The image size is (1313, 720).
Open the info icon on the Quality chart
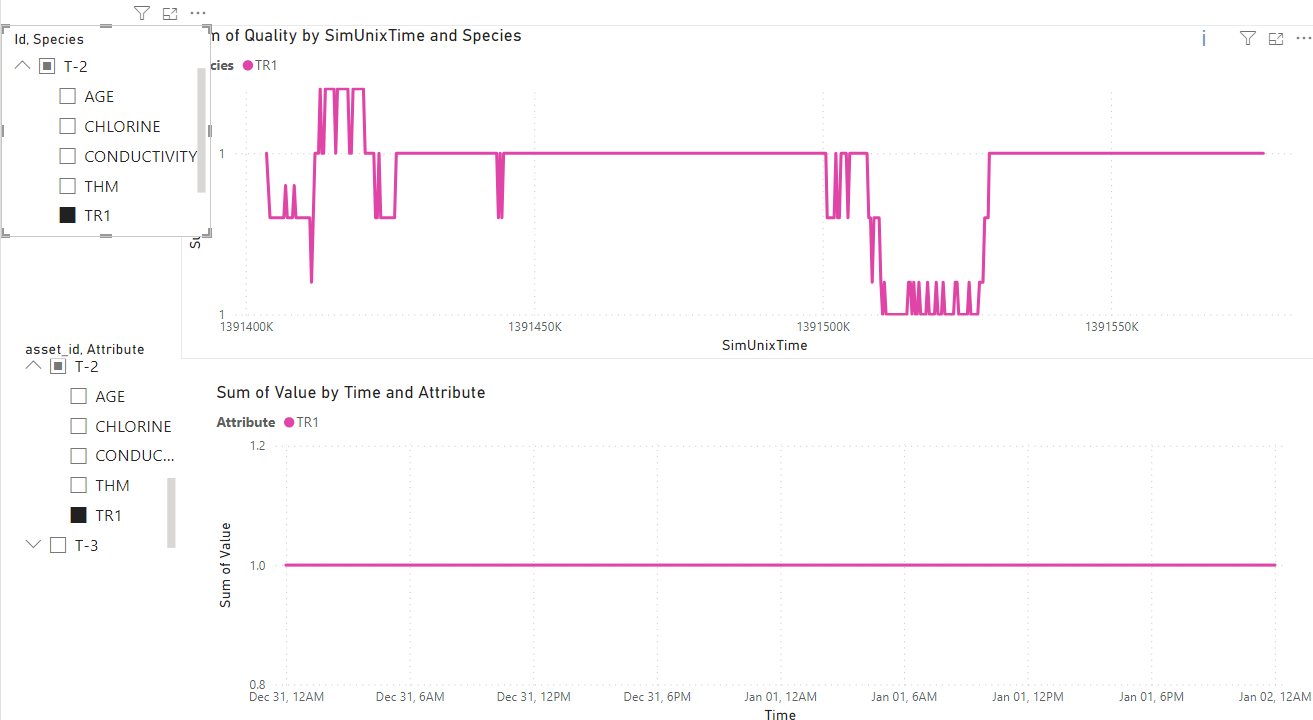click(x=1203, y=38)
